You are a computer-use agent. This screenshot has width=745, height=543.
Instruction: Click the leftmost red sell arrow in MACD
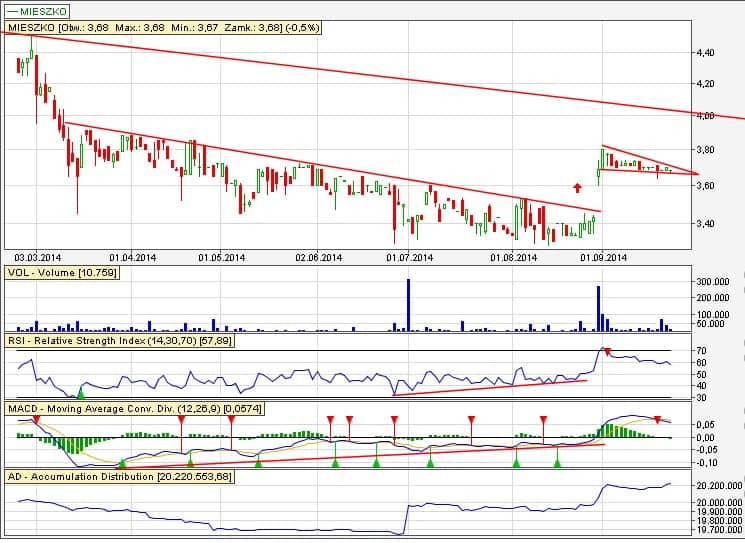coord(36,420)
